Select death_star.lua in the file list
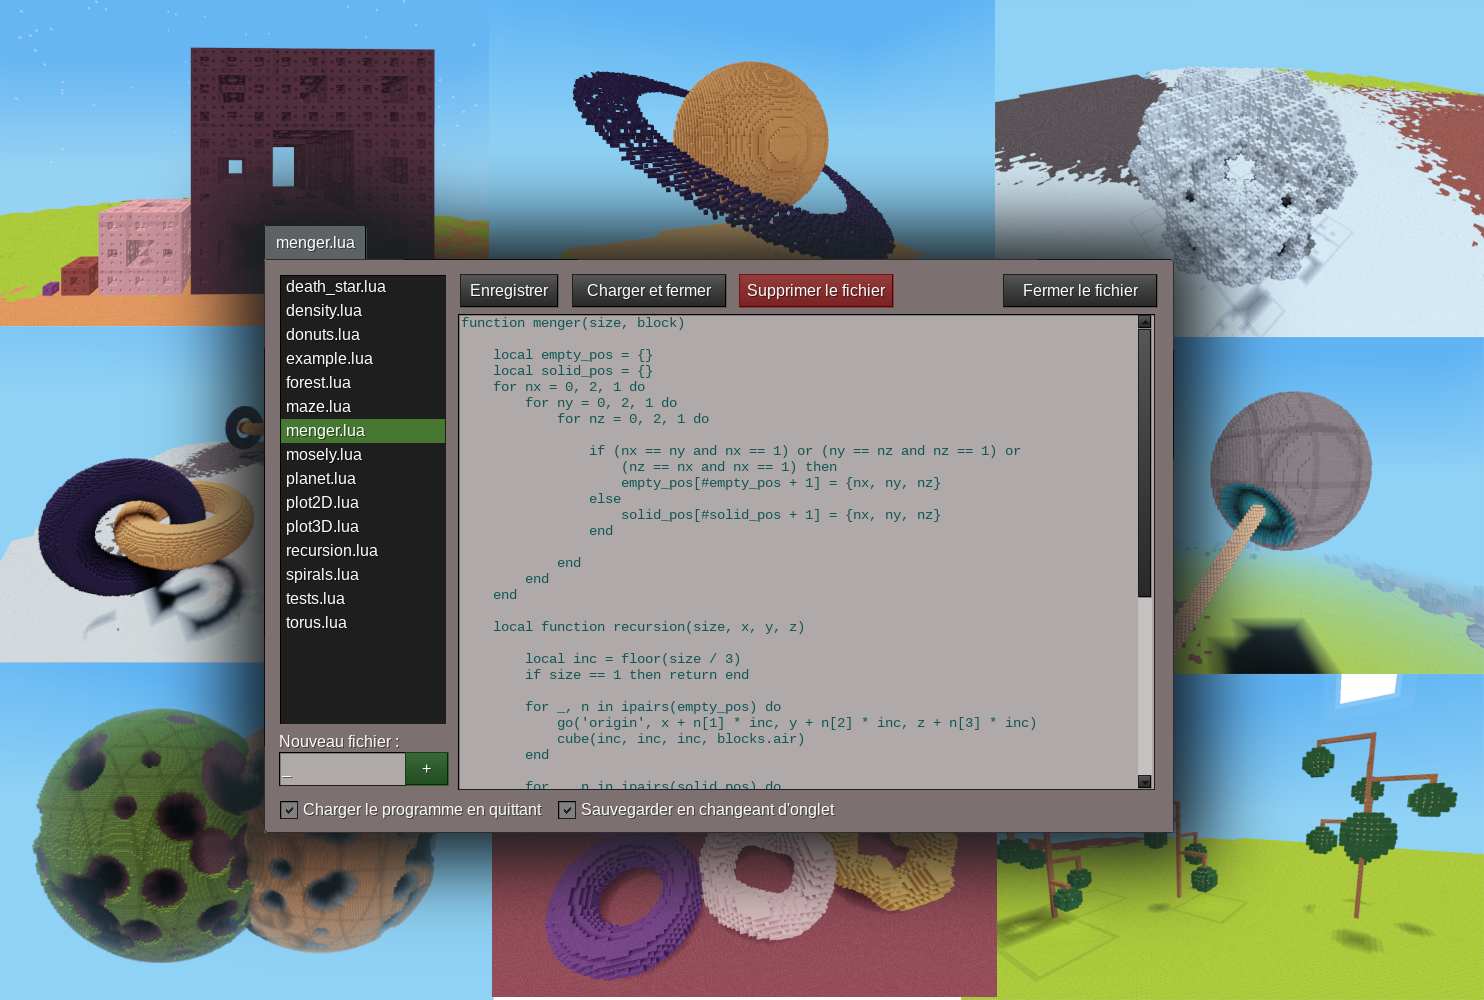This screenshot has height=1000, width=1484. click(334, 286)
